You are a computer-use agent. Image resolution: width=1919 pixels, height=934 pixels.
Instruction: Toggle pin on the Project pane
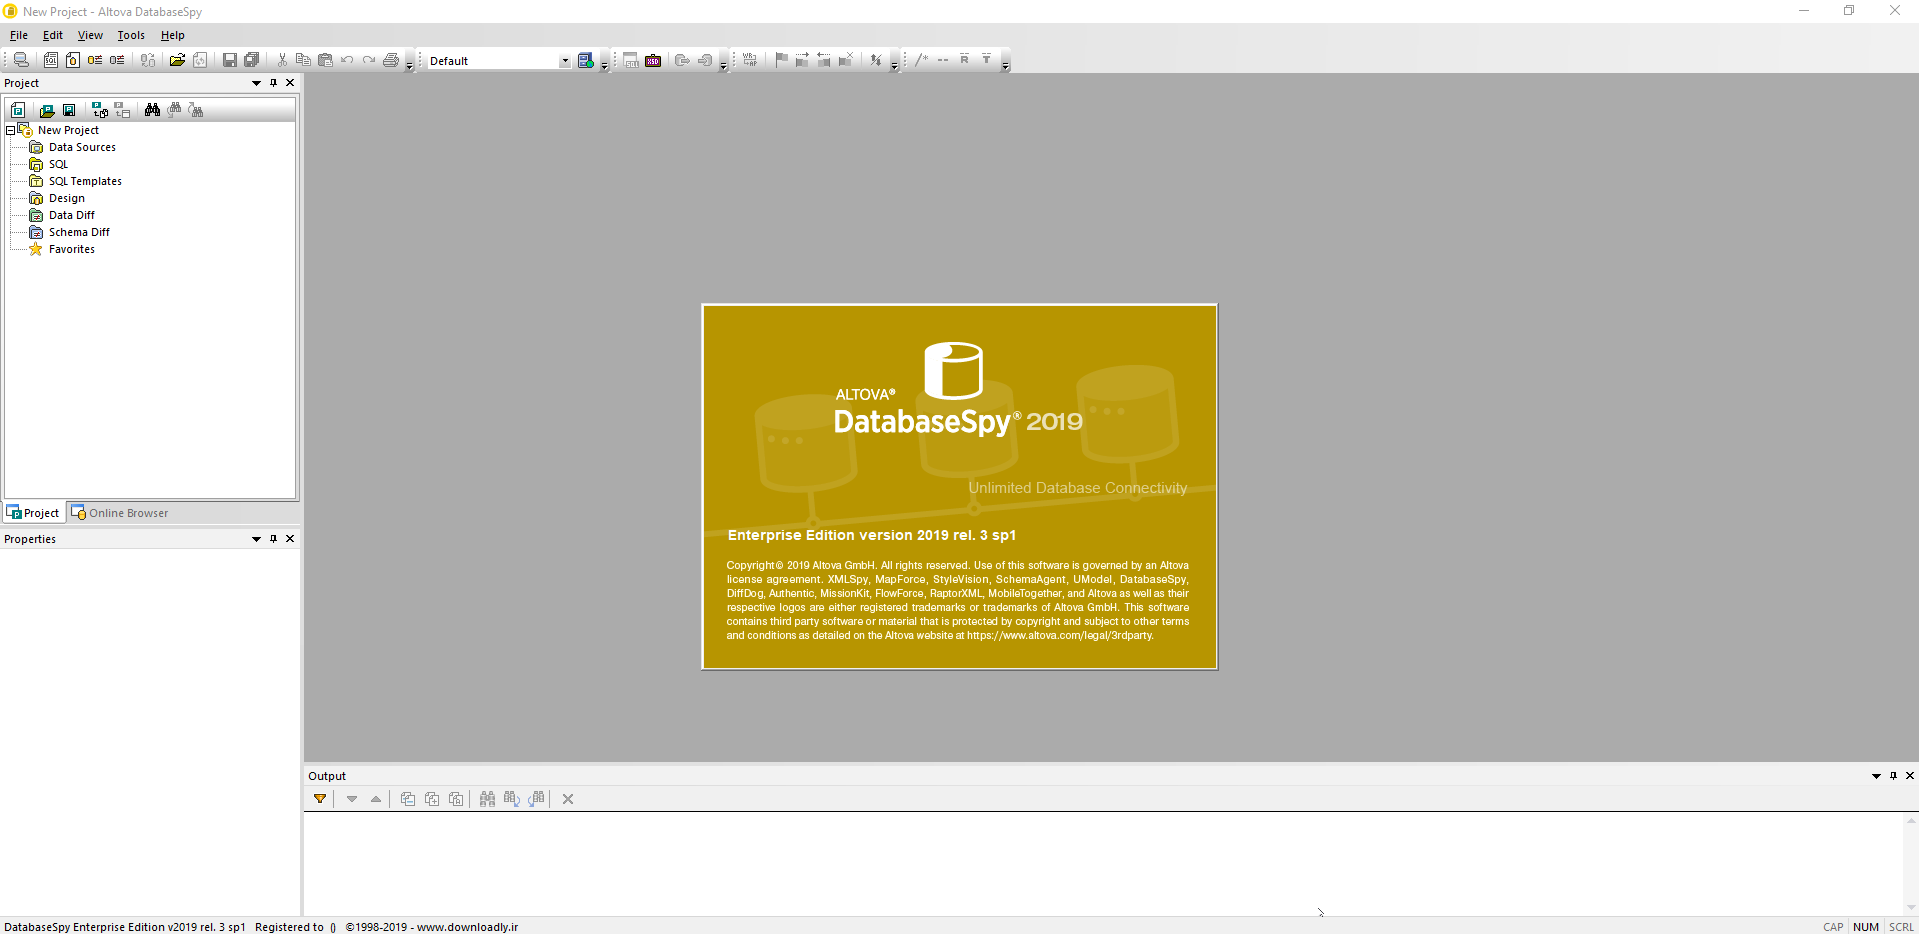[273, 83]
